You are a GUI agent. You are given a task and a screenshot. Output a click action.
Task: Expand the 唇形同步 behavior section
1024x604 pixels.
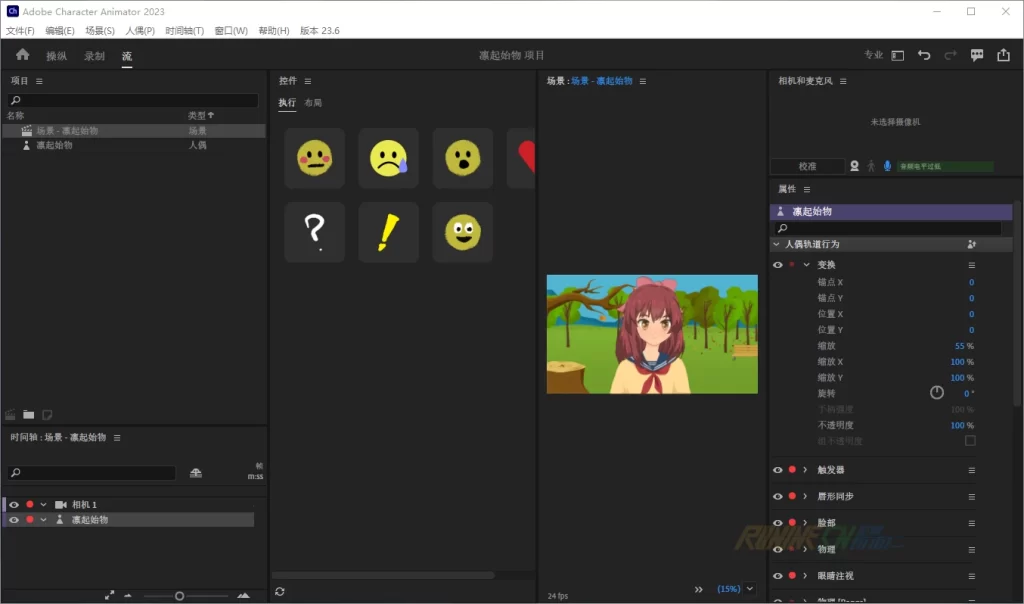(805, 496)
